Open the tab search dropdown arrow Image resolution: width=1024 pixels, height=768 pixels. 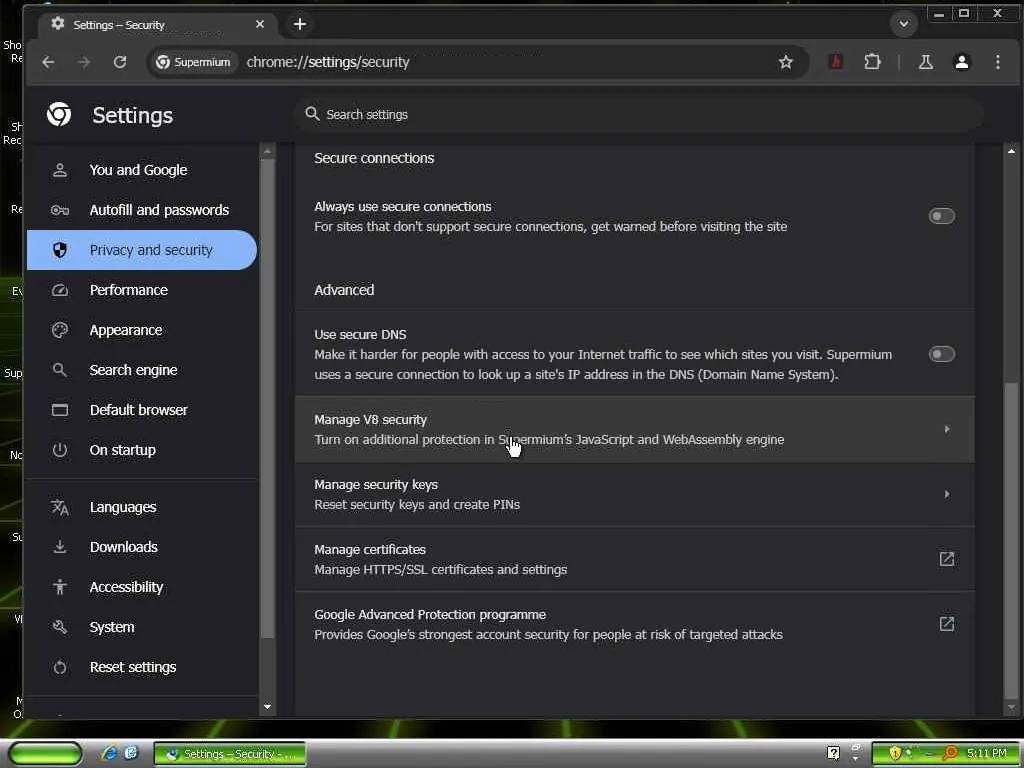point(903,24)
